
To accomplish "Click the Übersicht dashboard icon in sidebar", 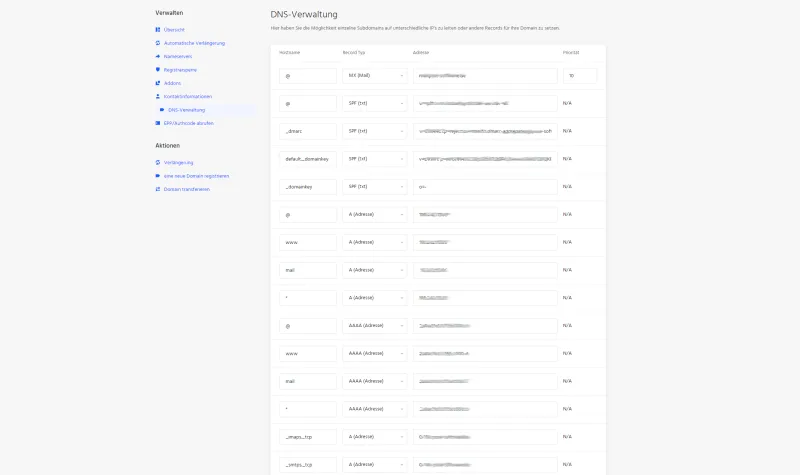I will (x=158, y=30).
